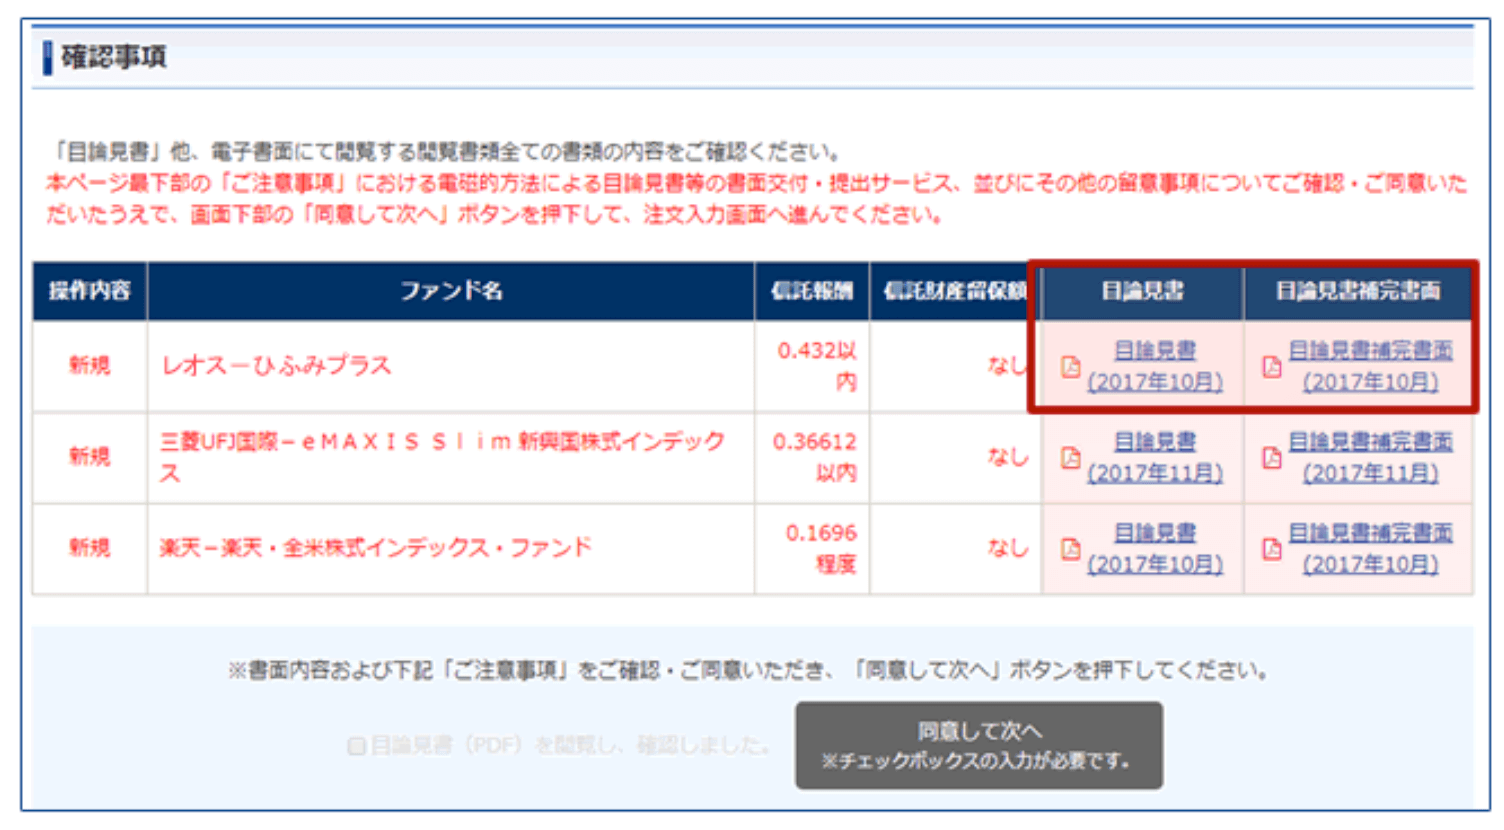1504x830 pixels.
Task: Click the 信託財産留保額 column header
Action: [955, 291]
